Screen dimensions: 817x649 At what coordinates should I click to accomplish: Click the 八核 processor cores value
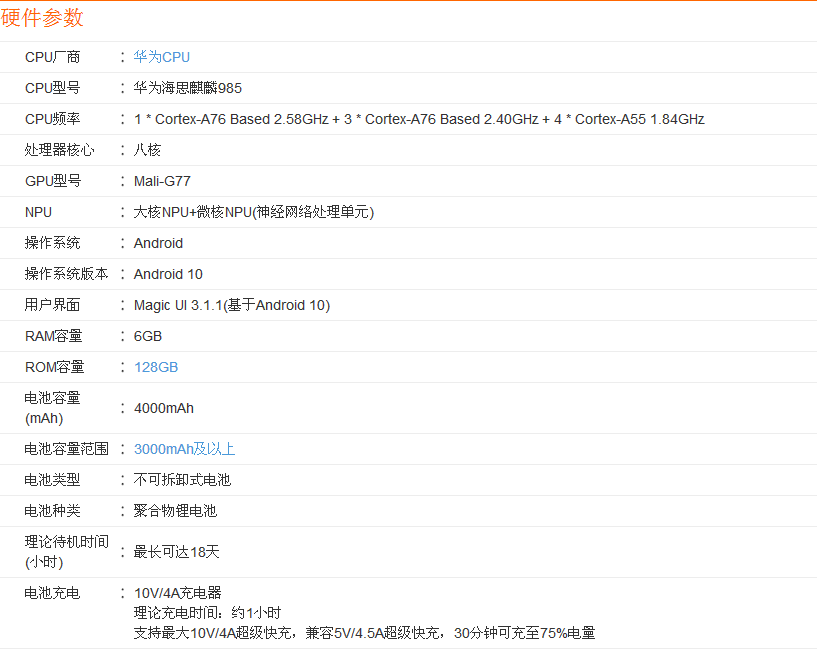(149, 150)
